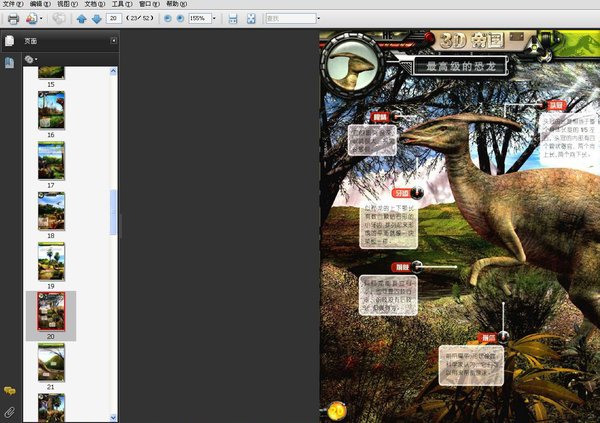Collapse the 页面 panel with header button
This screenshot has height=423, width=600.
click(x=114, y=41)
